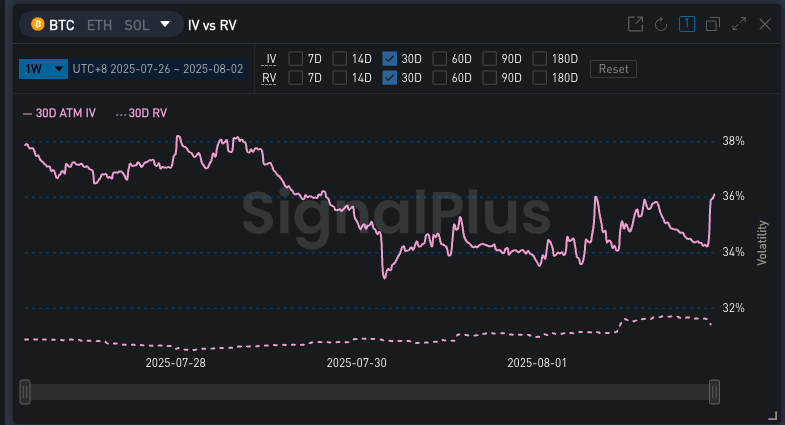Click the 2025-08-01 axis date label
Screen dimensions: 785x425
tap(537, 363)
